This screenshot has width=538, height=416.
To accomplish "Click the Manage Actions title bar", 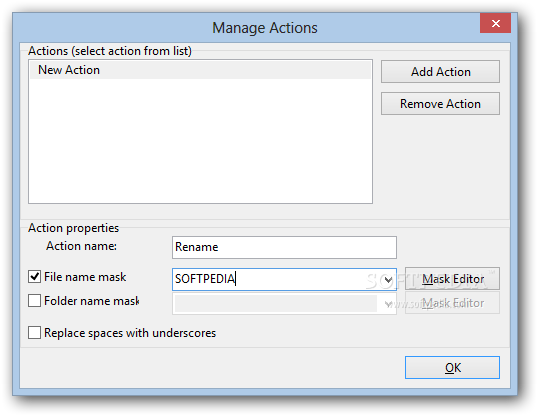I will point(264,27).
